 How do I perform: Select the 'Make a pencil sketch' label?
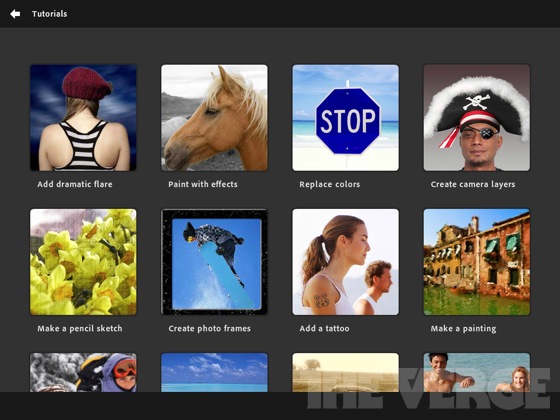80,329
